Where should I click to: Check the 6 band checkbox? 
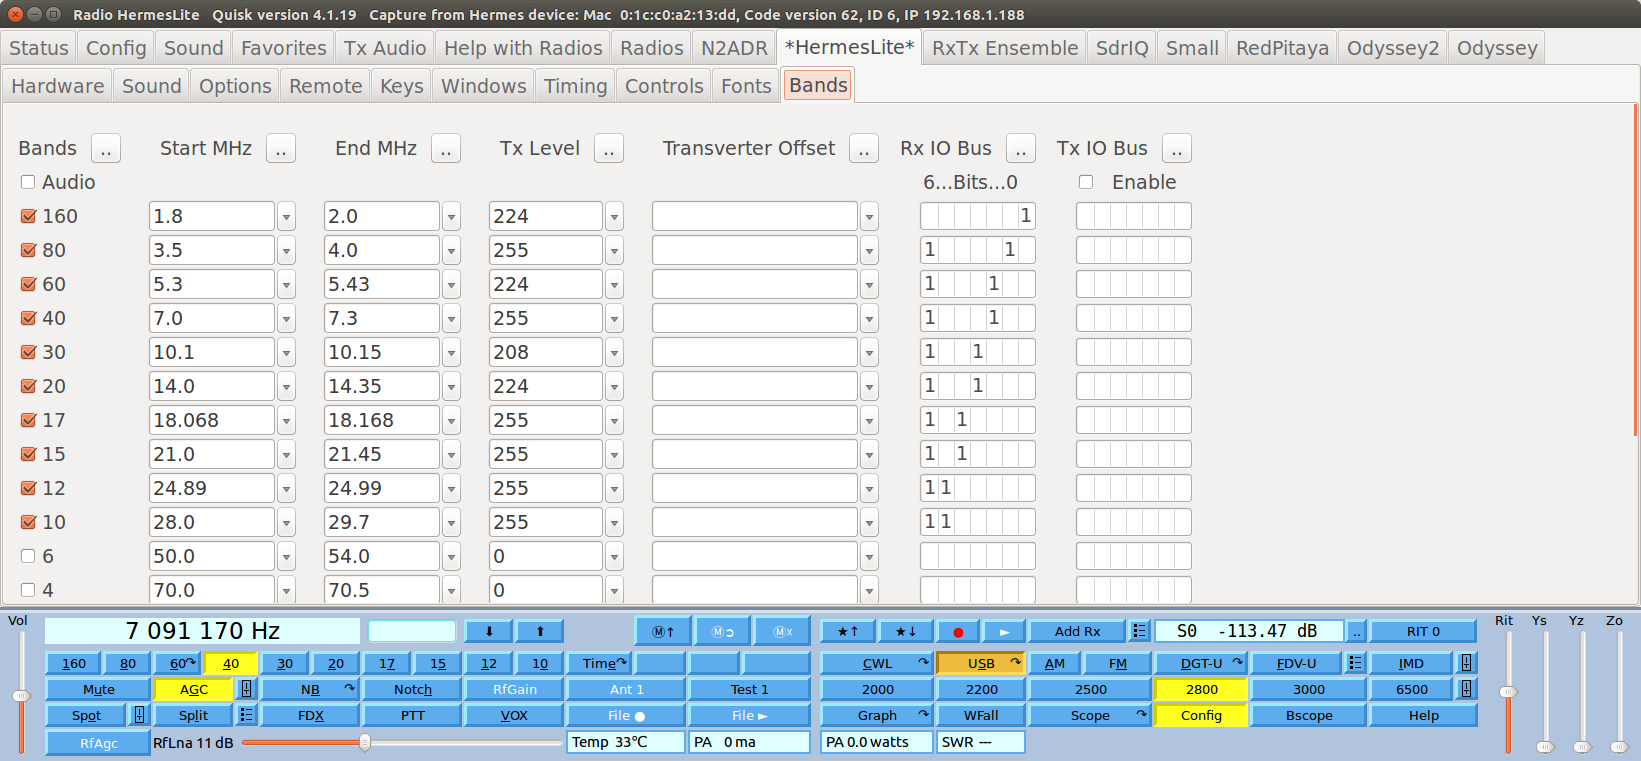point(28,556)
